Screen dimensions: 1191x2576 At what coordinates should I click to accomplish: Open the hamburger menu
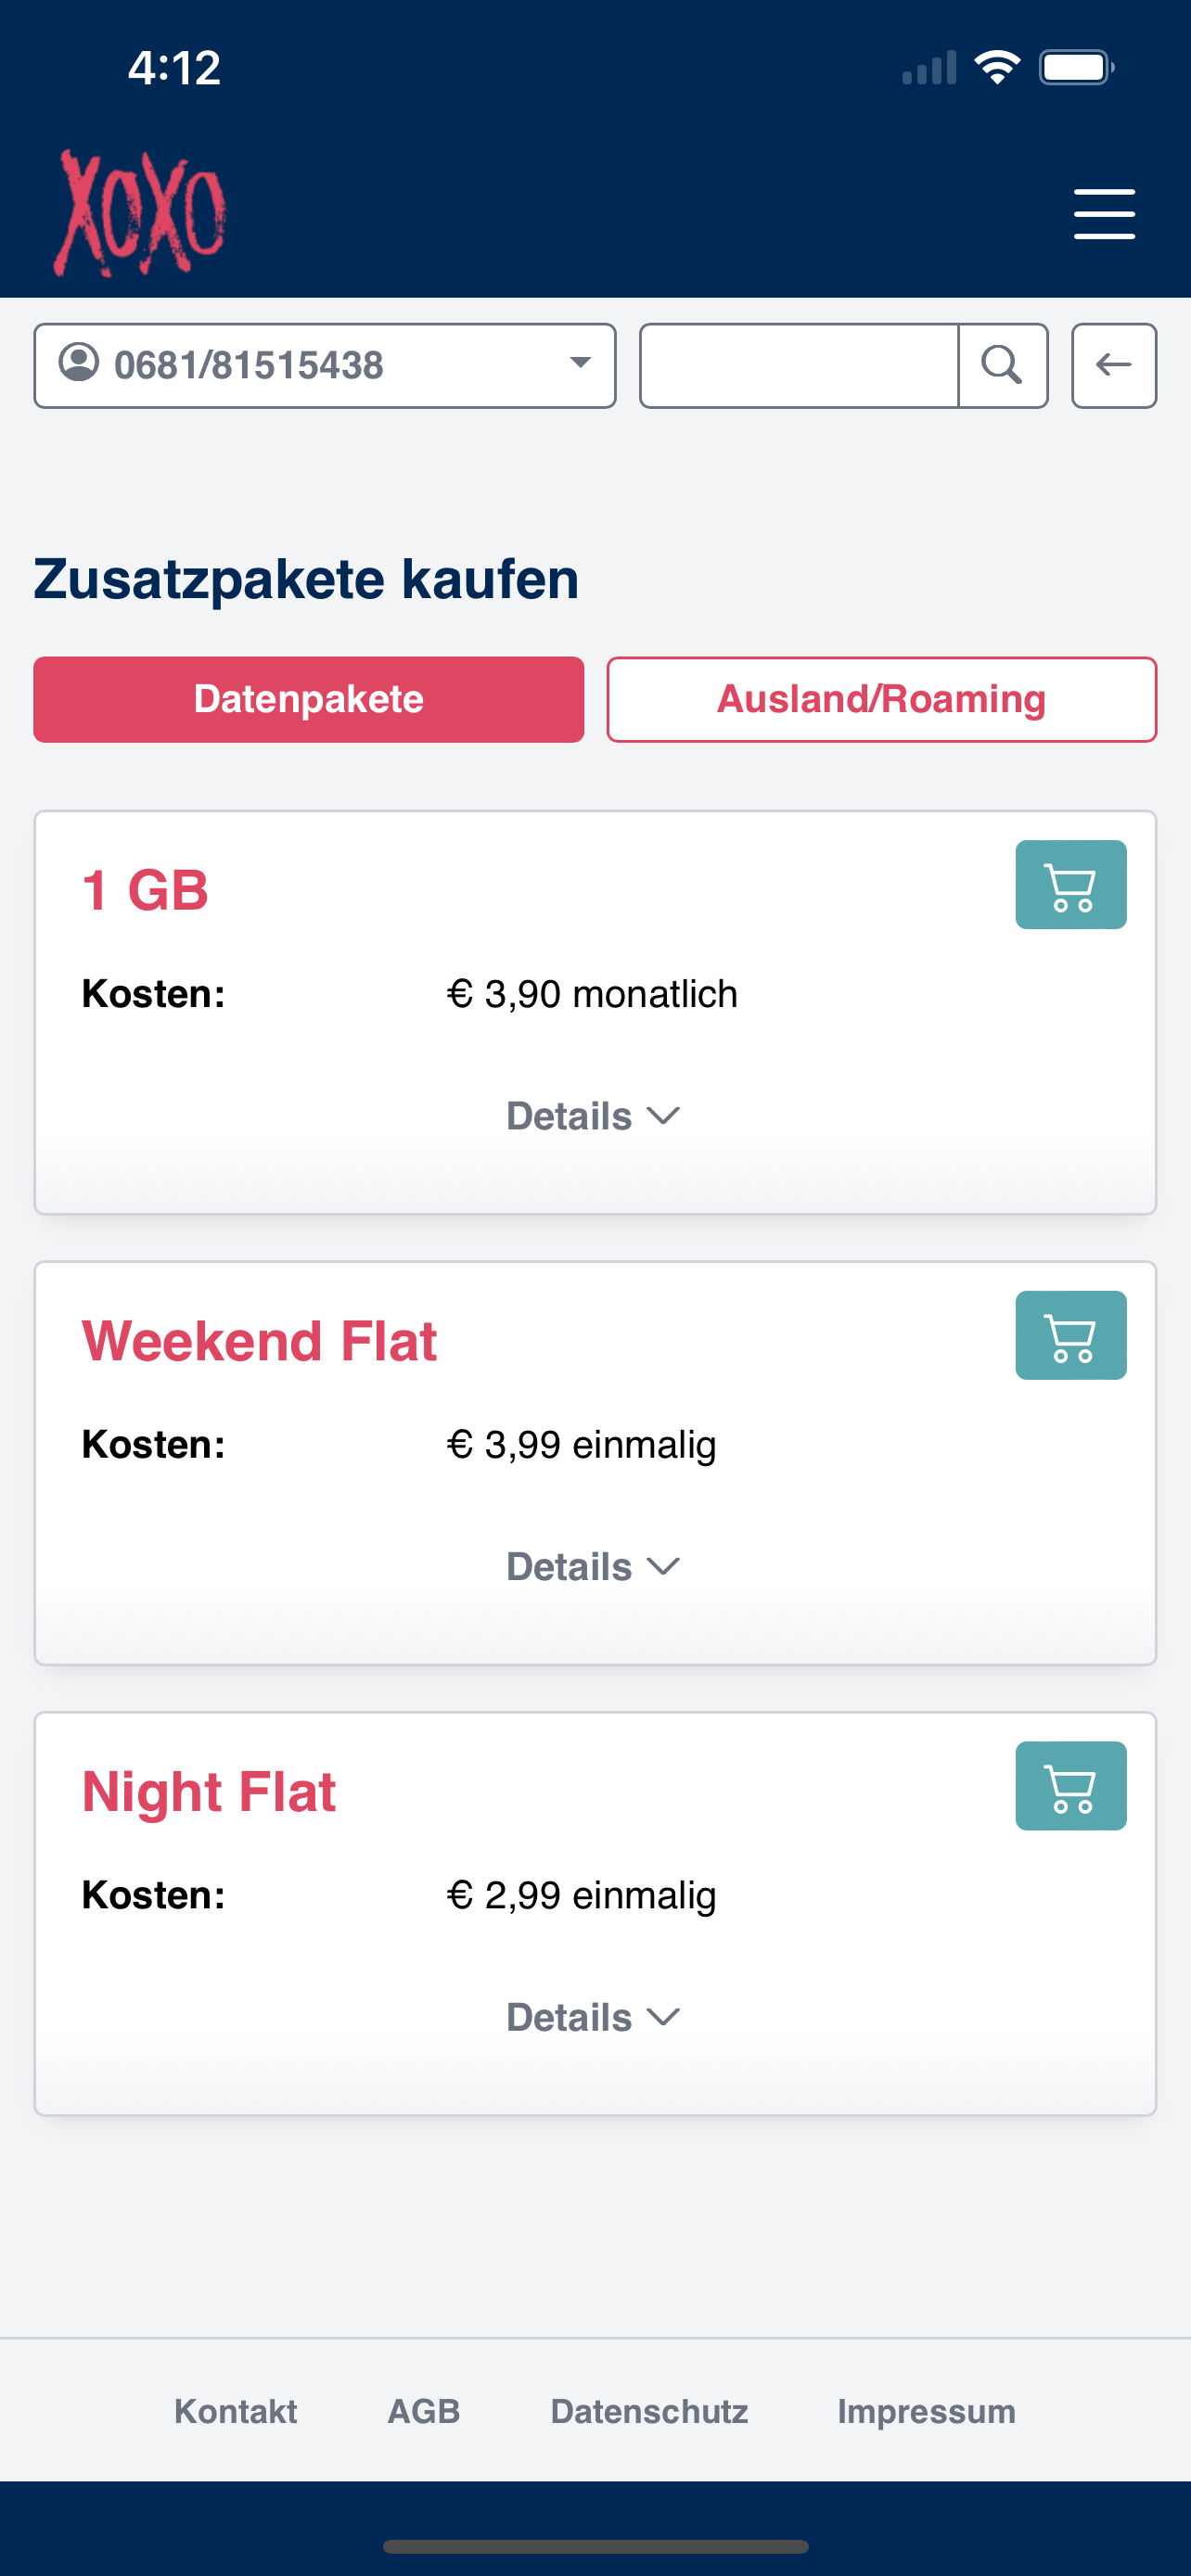(x=1104, y=214)
